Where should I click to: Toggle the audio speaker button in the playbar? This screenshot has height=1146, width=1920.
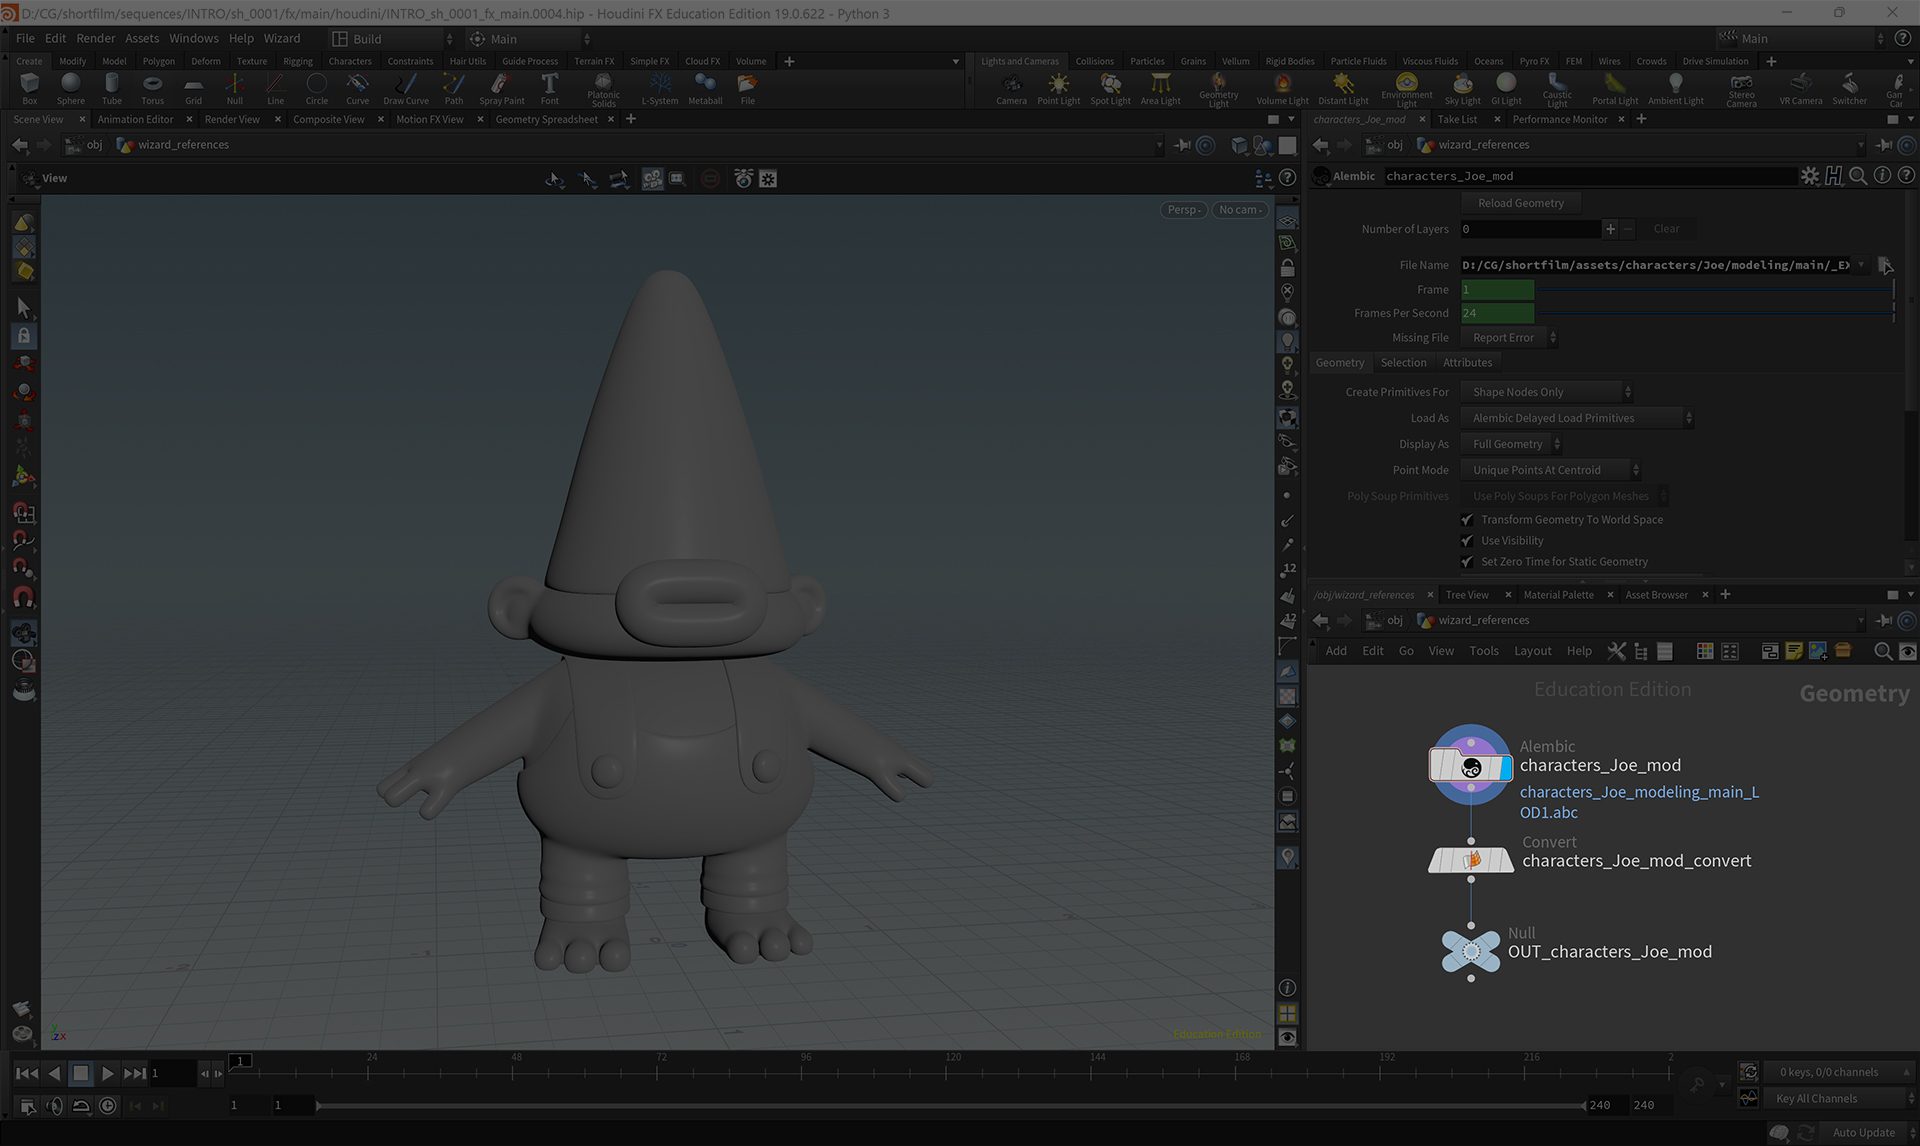pyautogui.click(x=55, y=1105)
